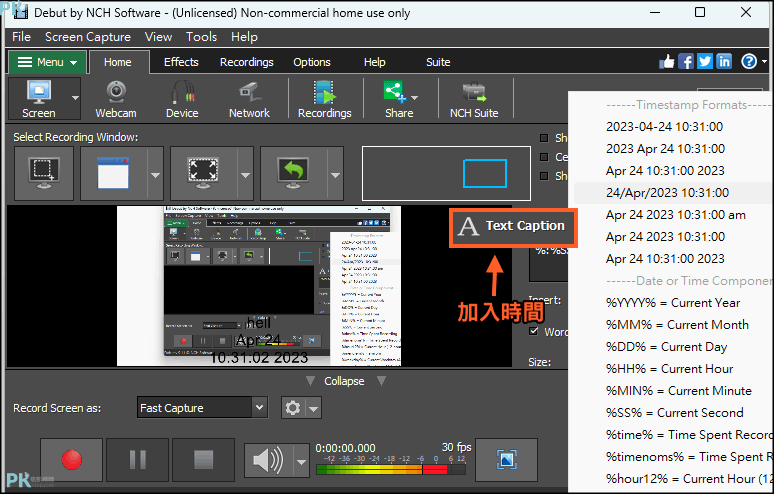The height and width of the screenshot is (494, 774).
Task: Select the Network camera source
Action: (x=249, y=99)
